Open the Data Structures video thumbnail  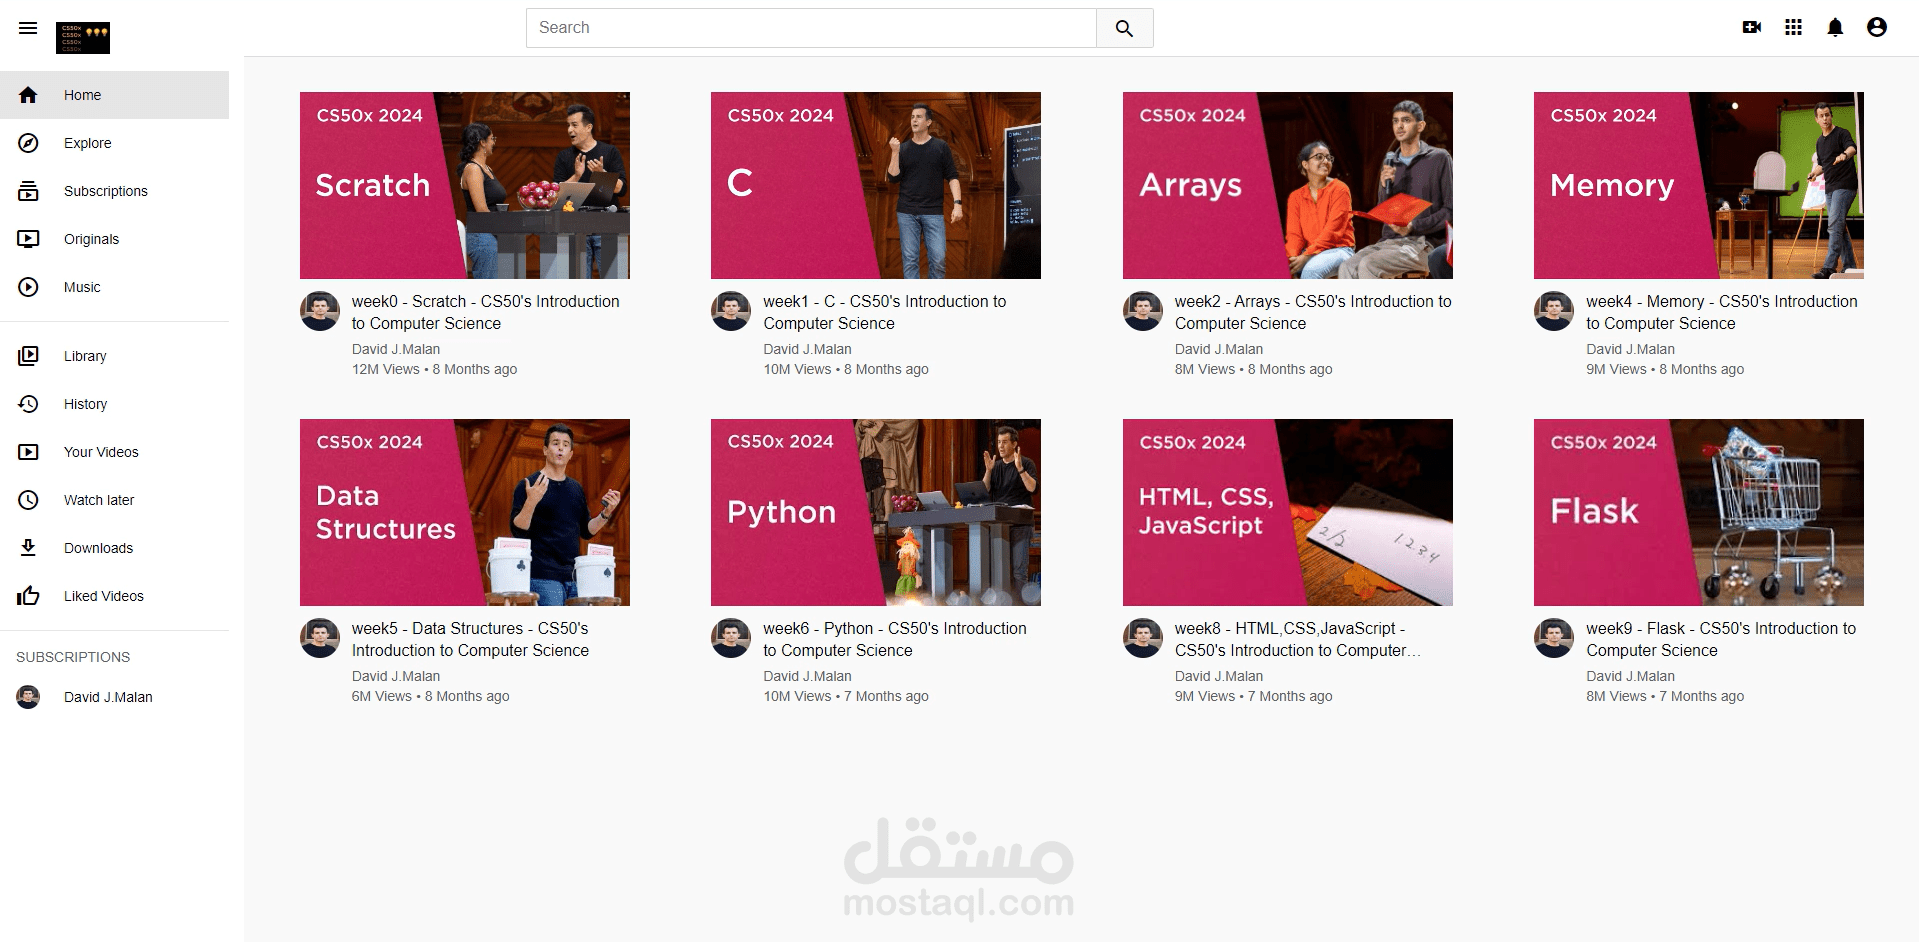465,512
